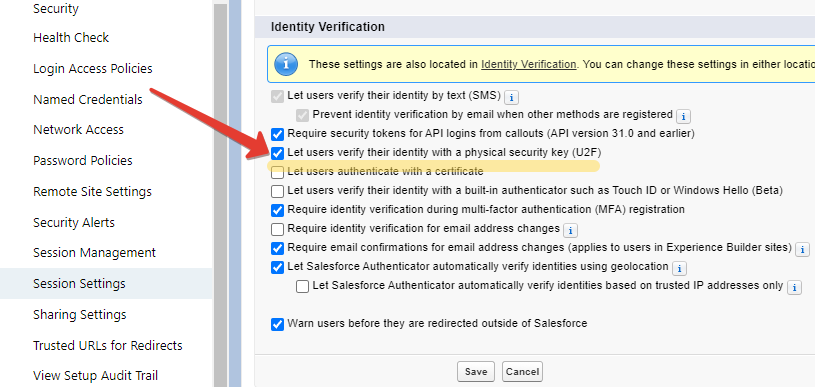Viewport: 815px width, 387px height.
Task: Uncheck physical security key (U2F) option
Action: (x=278, y=153)
